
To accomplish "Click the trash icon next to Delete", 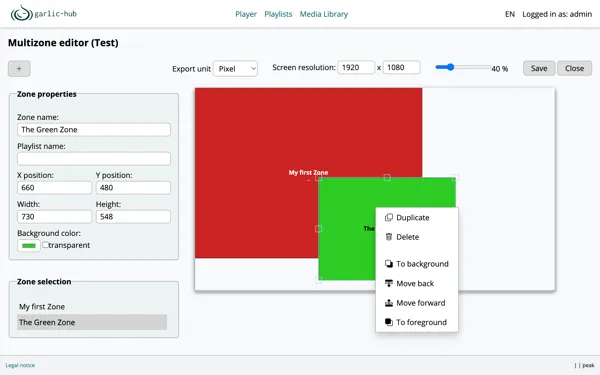I will pos(389,237).
